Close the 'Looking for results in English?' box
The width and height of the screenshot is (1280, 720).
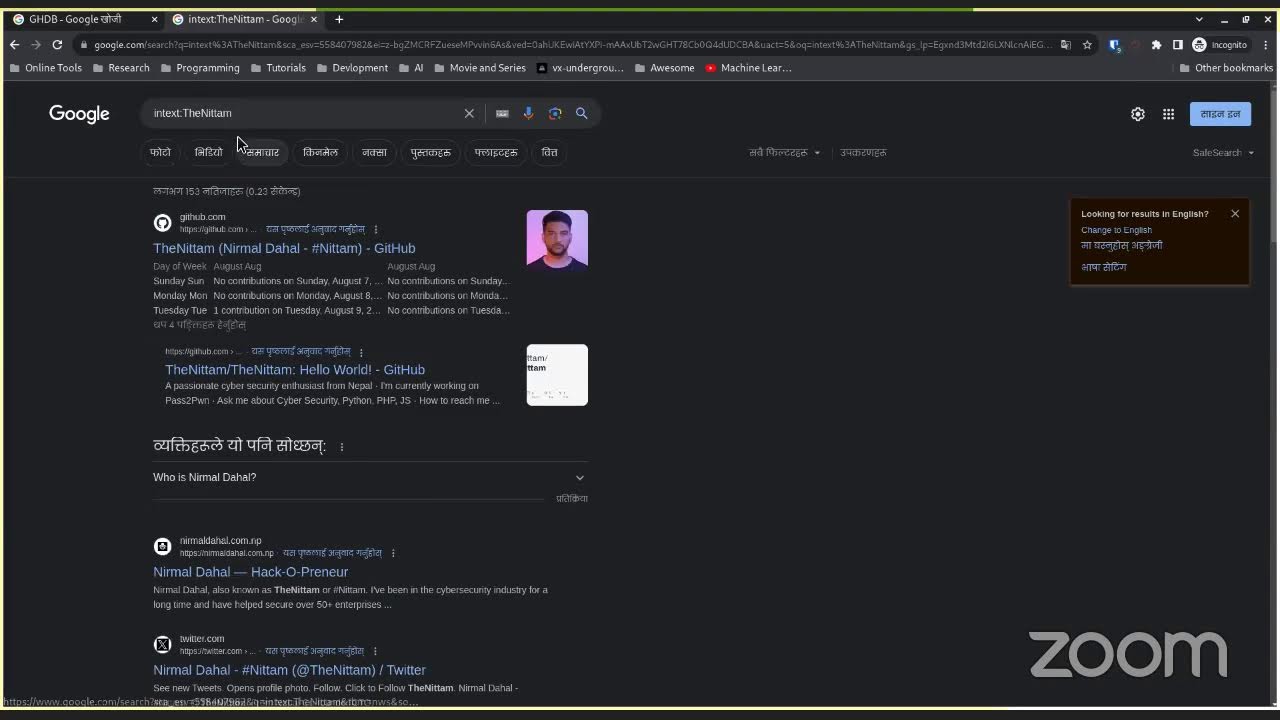(1235, 214)
